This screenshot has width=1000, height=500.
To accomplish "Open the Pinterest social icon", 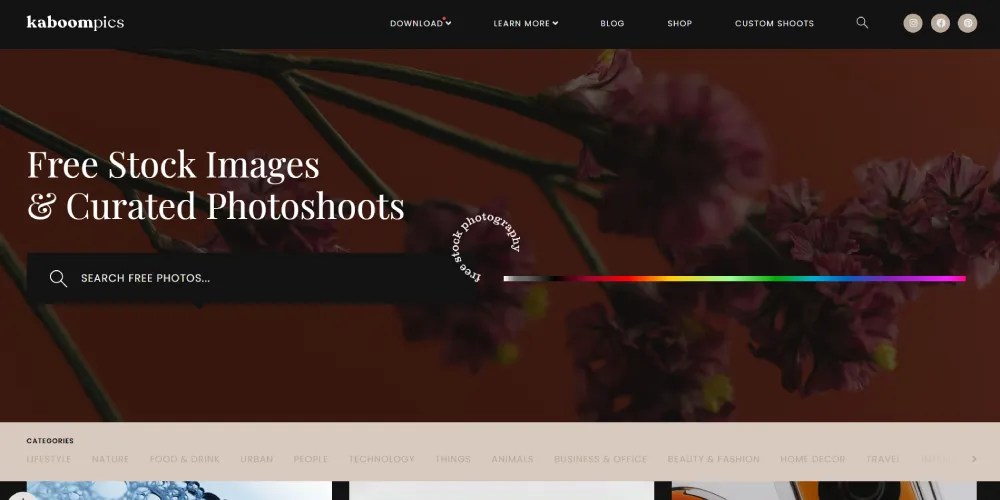I will (967, 24).
